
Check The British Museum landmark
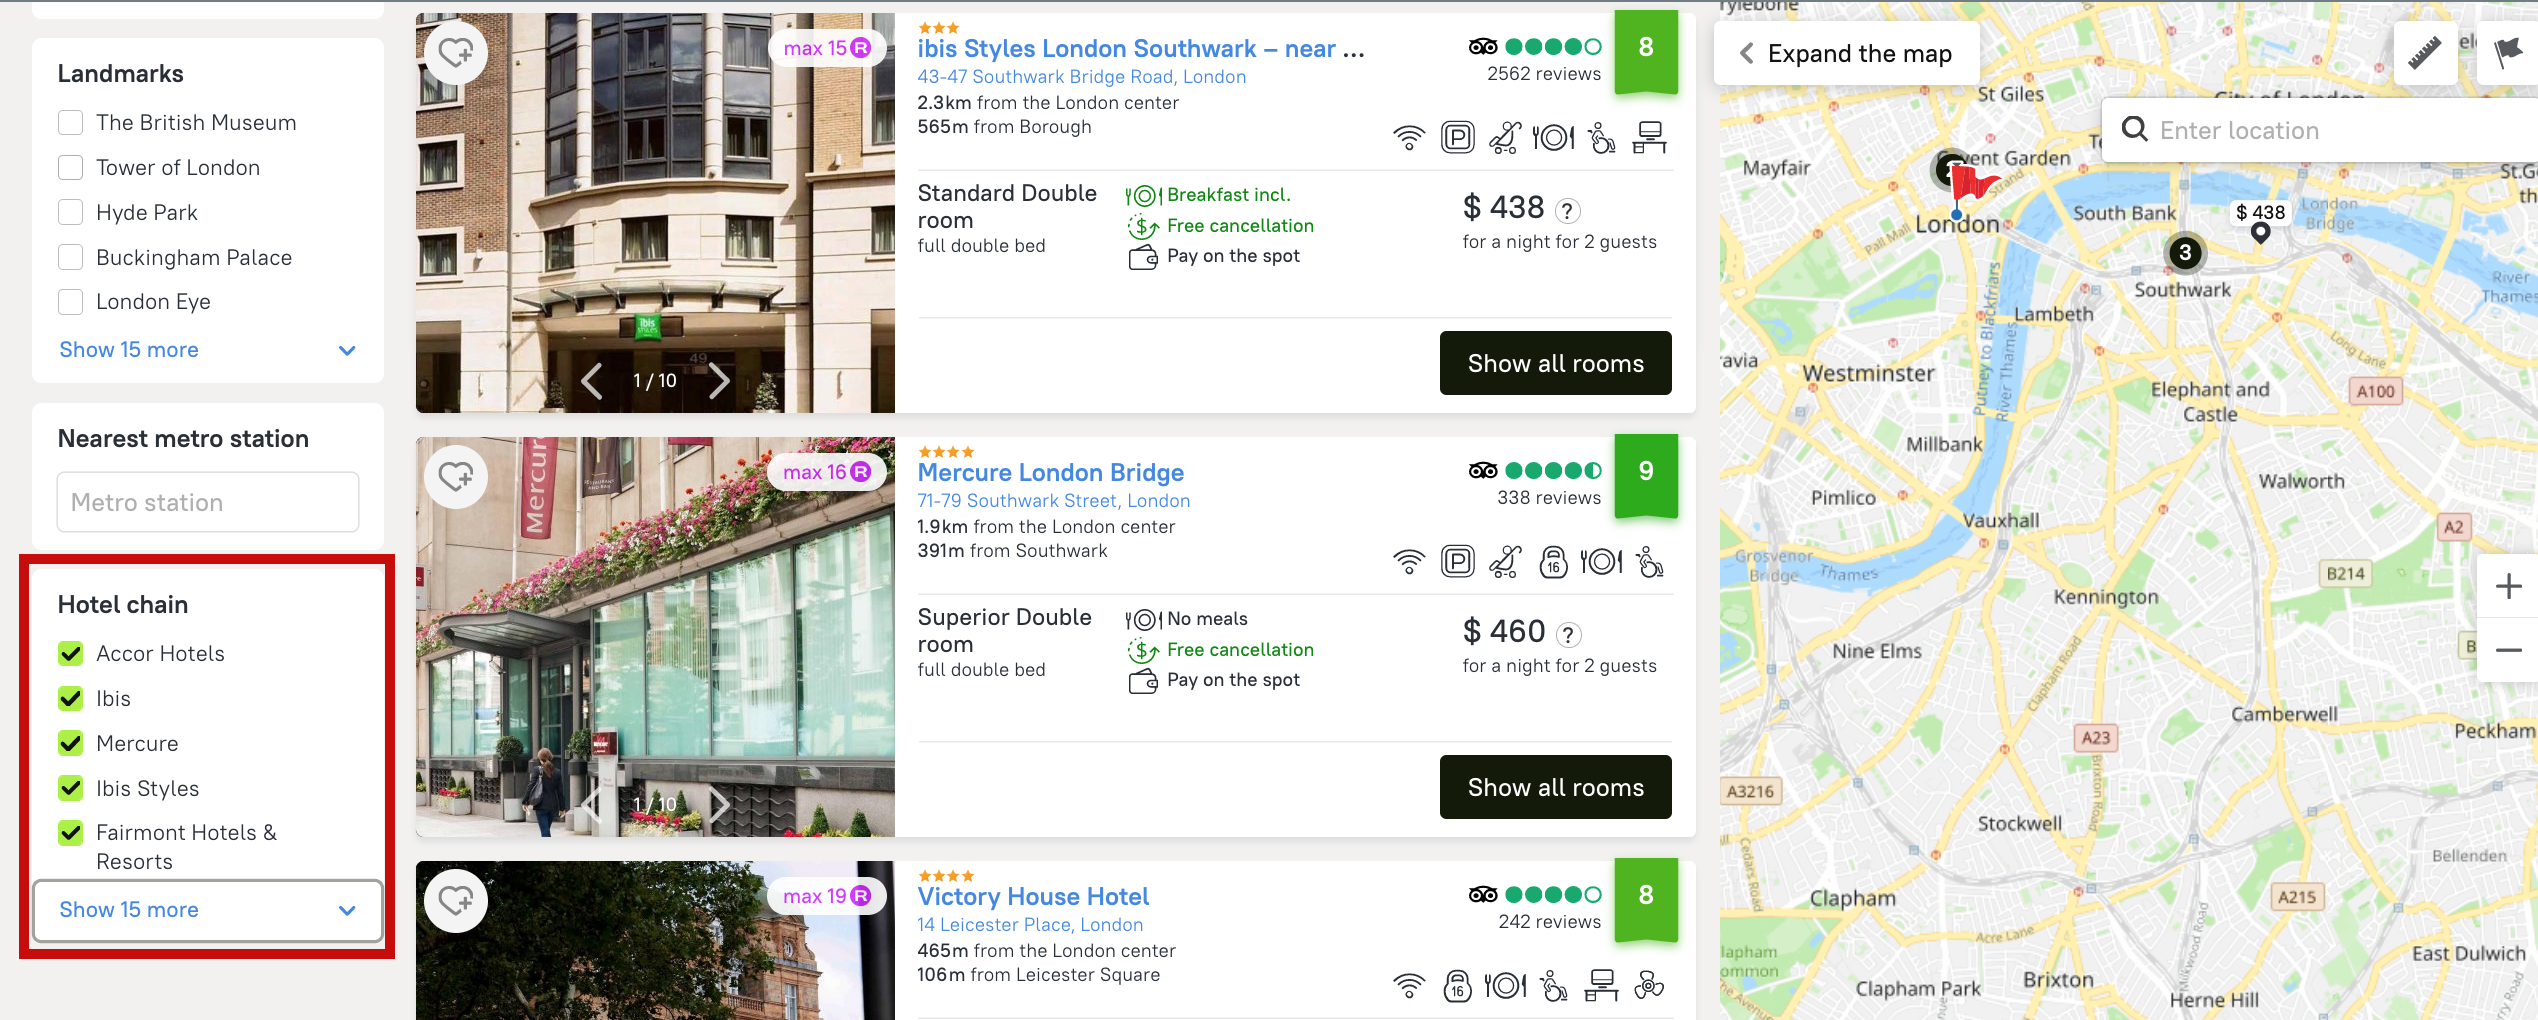71,123
